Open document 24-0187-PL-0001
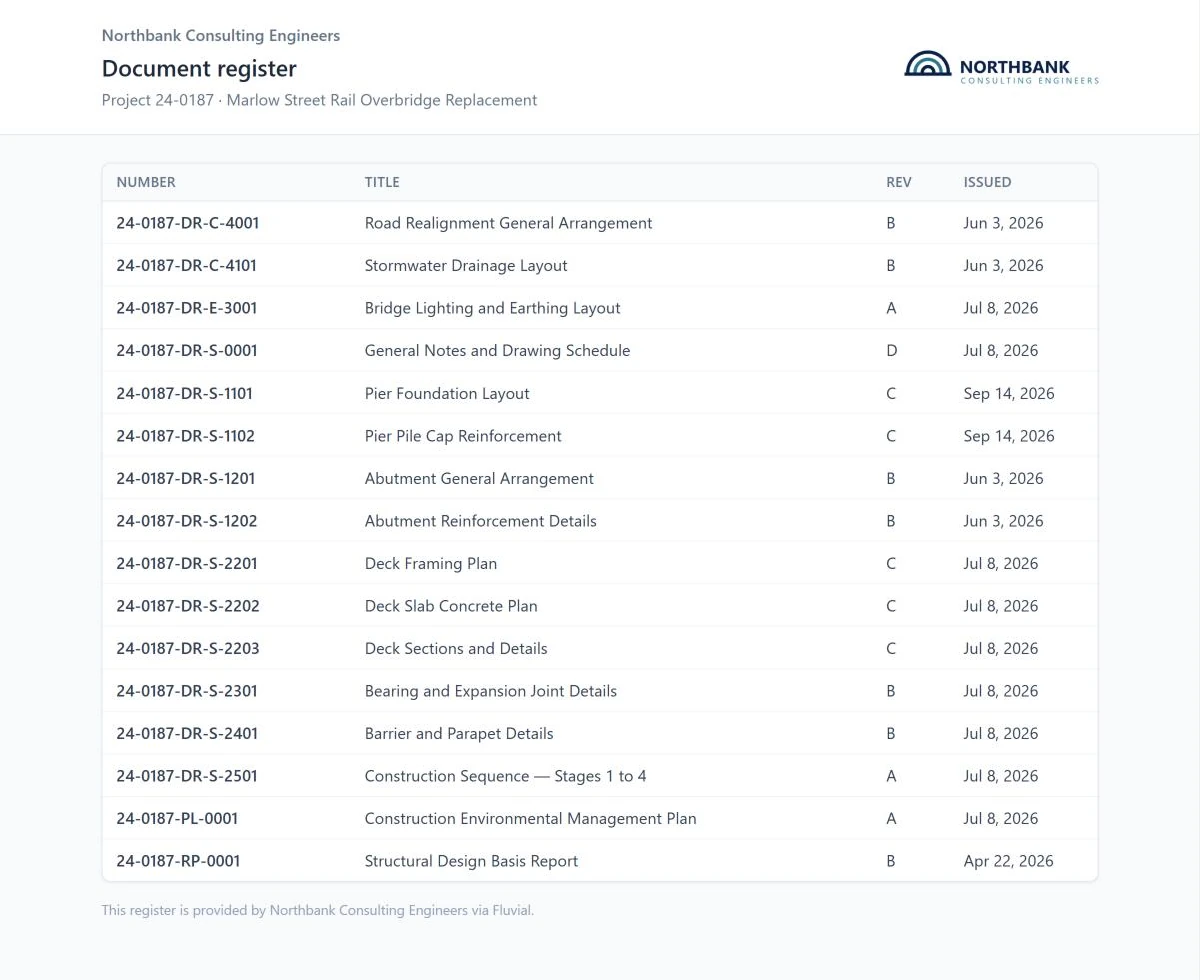The image size is (1200, 980). point(177,818)
